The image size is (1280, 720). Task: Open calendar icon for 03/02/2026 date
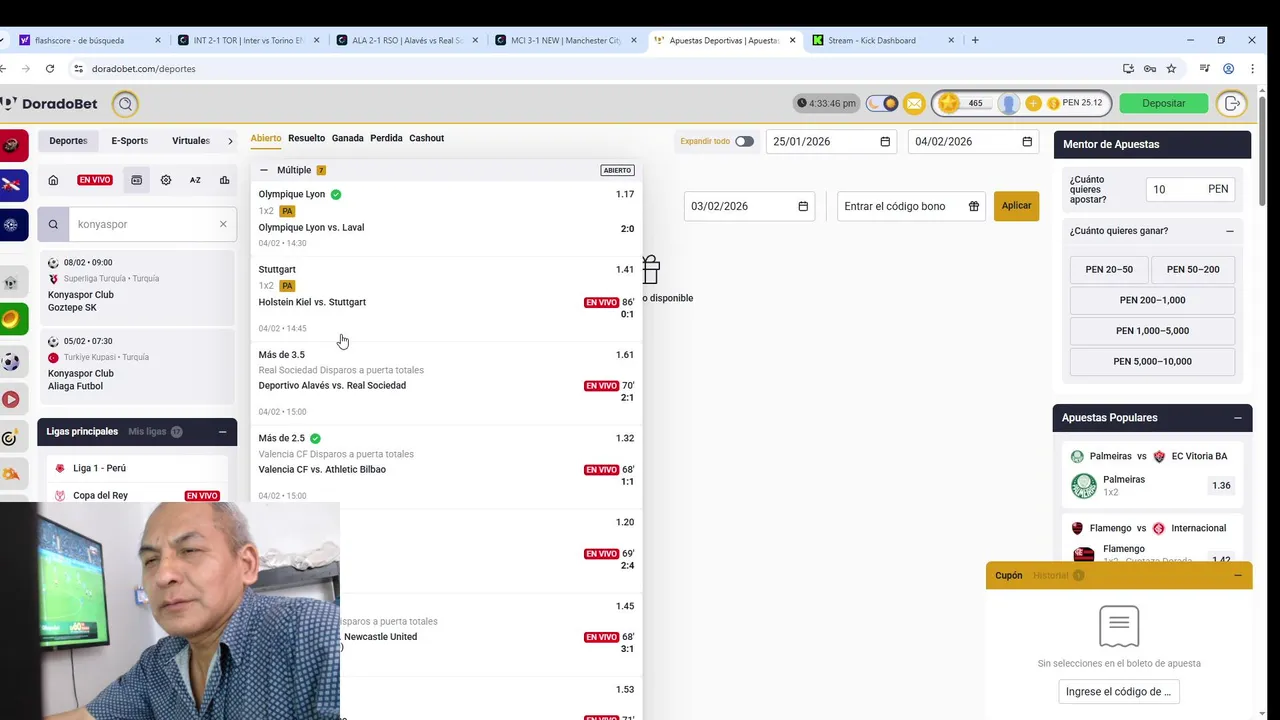803,206
